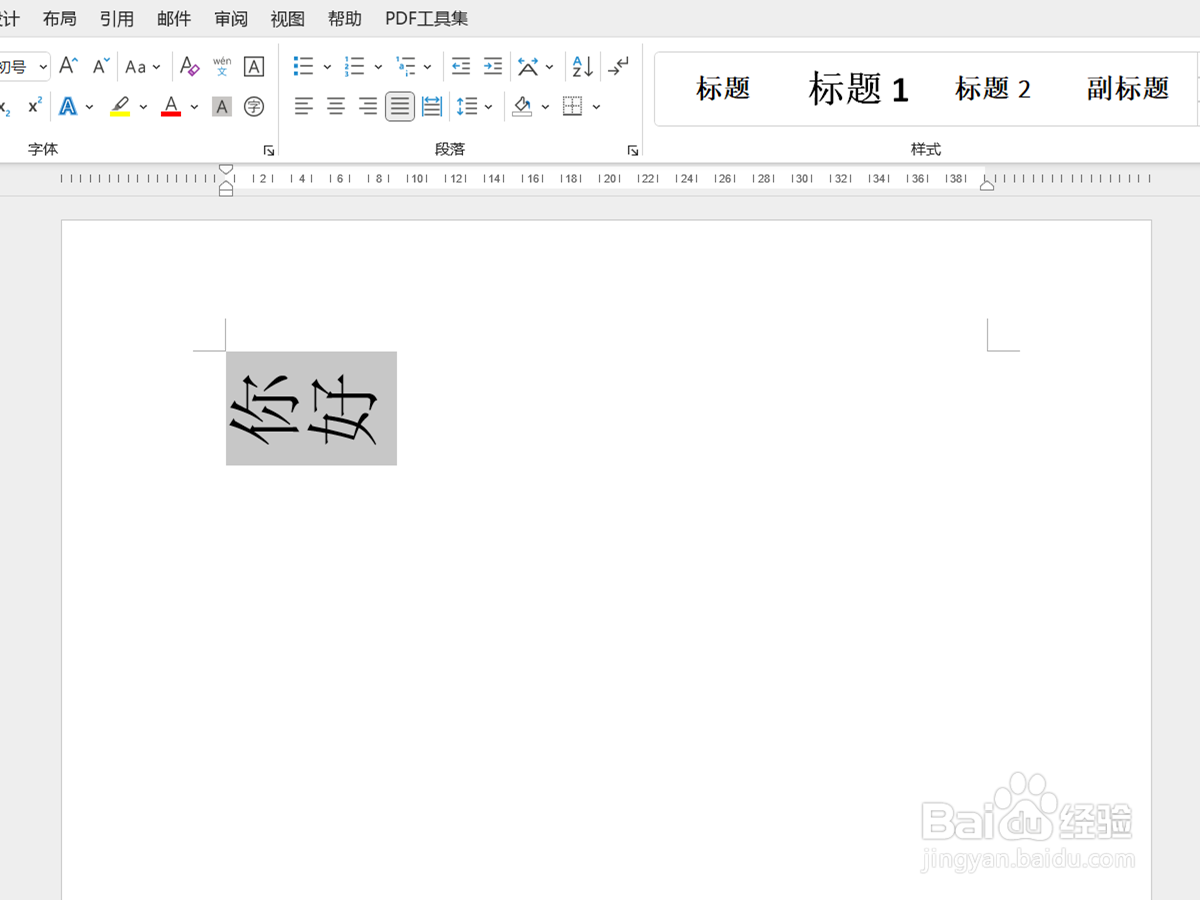Apply the 标题 2 (Heading 2) style
Image resolution: width=1200 pixels, height=900 pixels.
[x=992, y=89]
